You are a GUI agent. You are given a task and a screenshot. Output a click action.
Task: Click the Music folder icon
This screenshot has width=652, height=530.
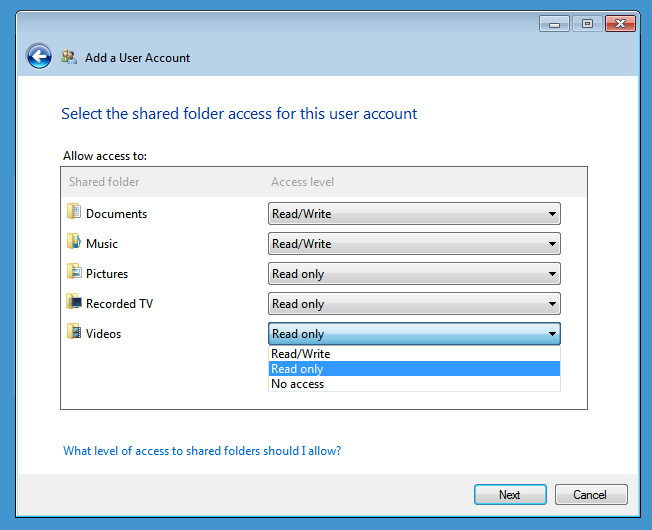click(74, 242)
